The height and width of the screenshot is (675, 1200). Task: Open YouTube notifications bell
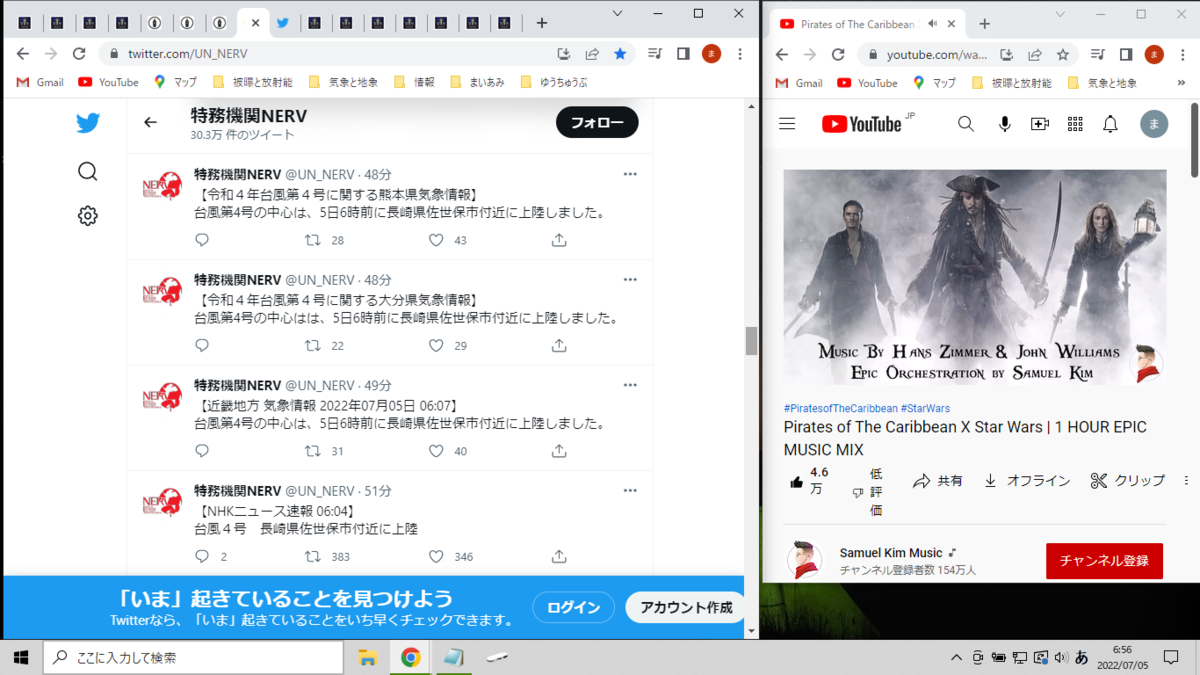[1110, 124]
